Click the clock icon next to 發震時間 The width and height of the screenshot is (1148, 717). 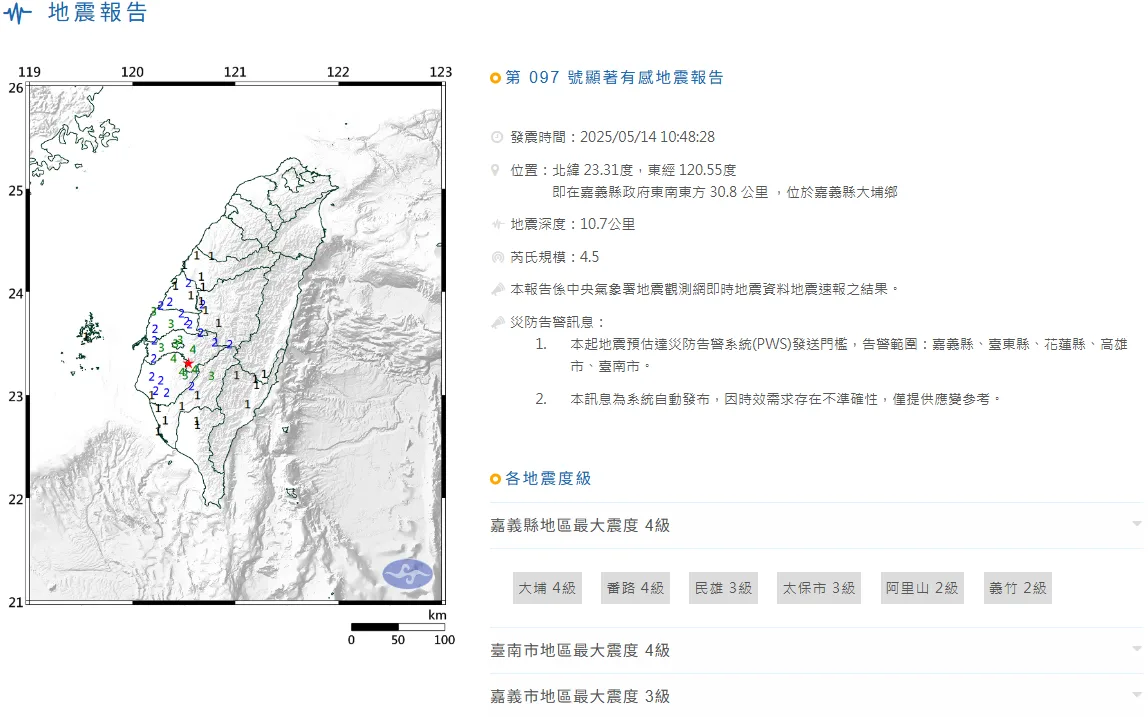coord(497,137)
